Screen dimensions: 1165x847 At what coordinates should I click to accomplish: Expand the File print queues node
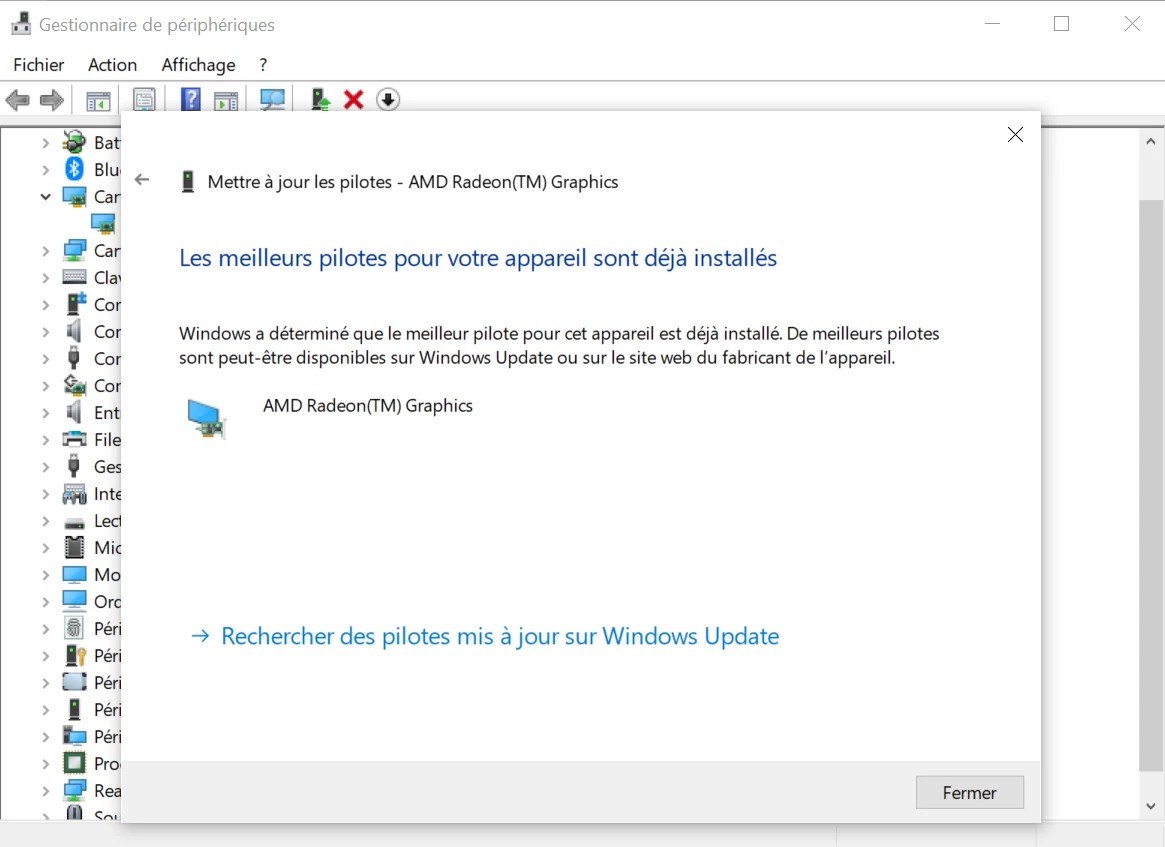tap(45, 440)
